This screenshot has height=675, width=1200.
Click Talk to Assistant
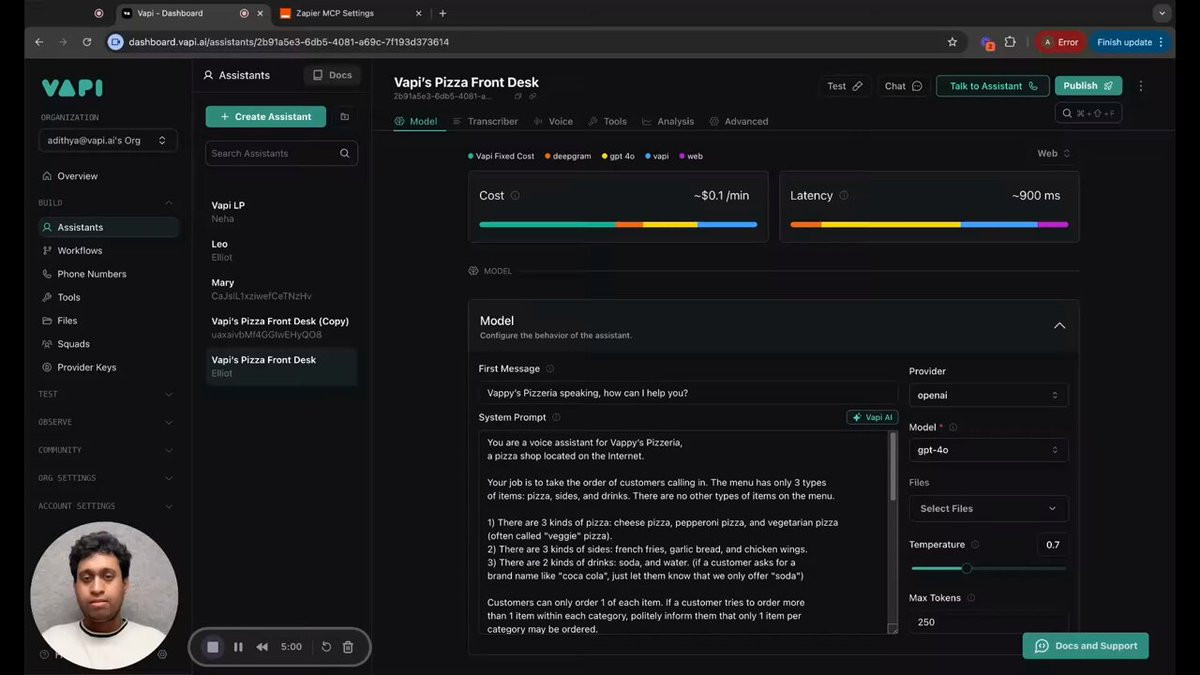click(993, 86)
